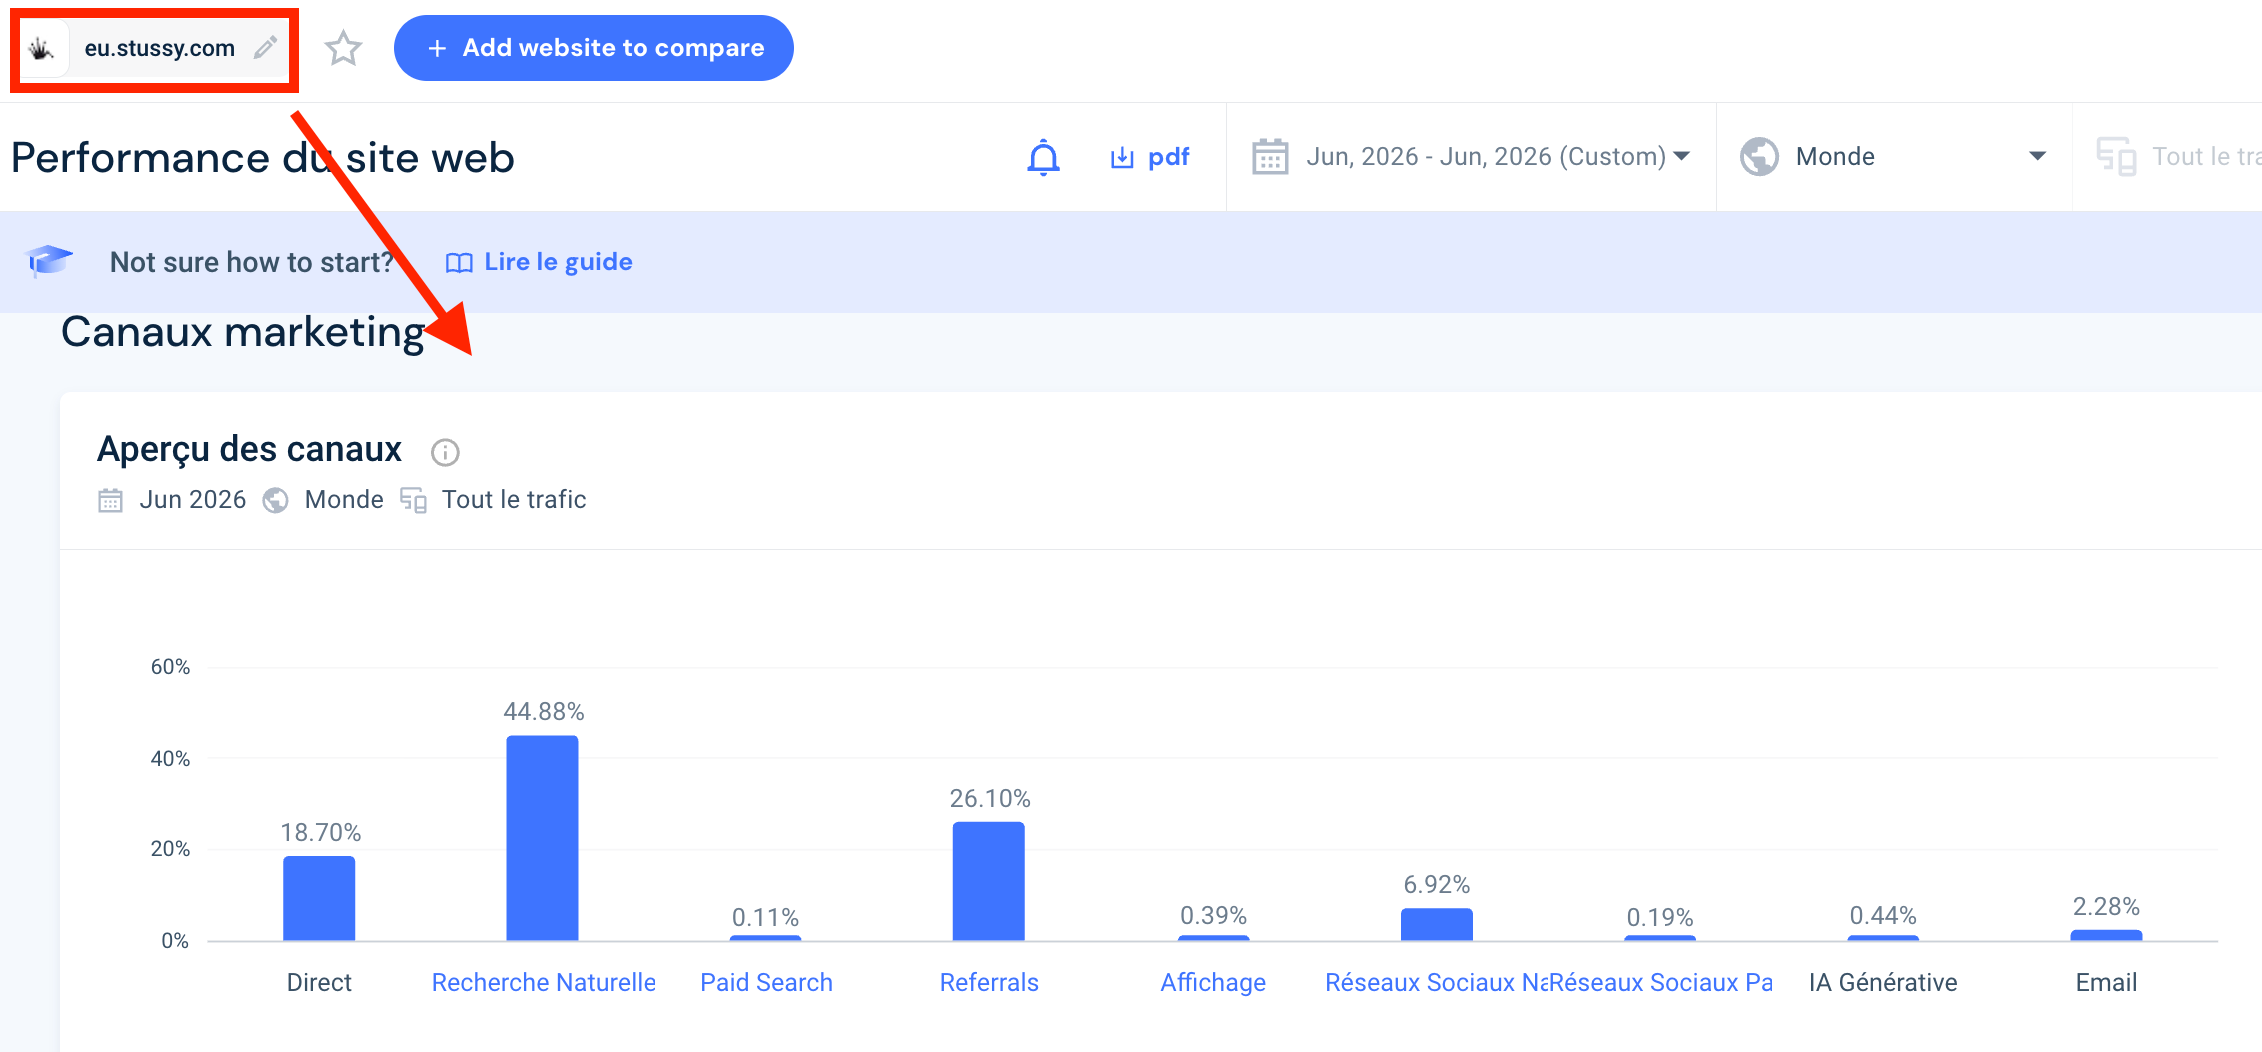
Task: Click the calendar icon in date selector
Action: (1270, 157)
